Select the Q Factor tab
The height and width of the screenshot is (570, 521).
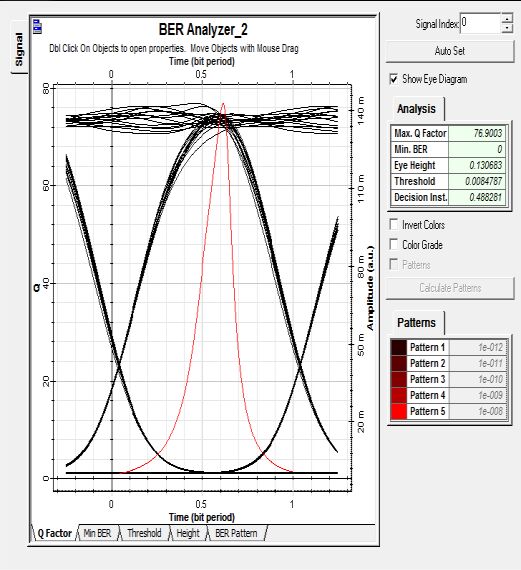(x=55, y=533)
